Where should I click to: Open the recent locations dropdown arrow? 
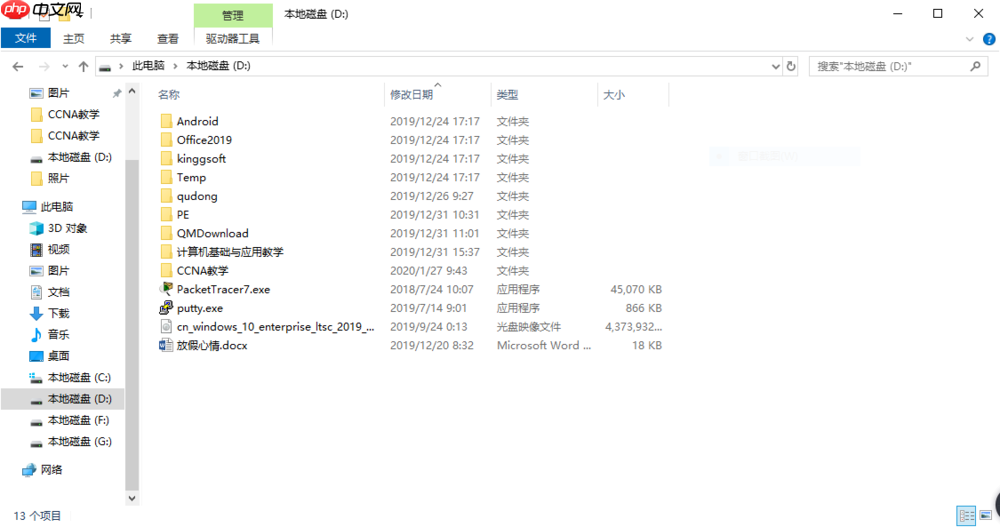pos(65,66)
